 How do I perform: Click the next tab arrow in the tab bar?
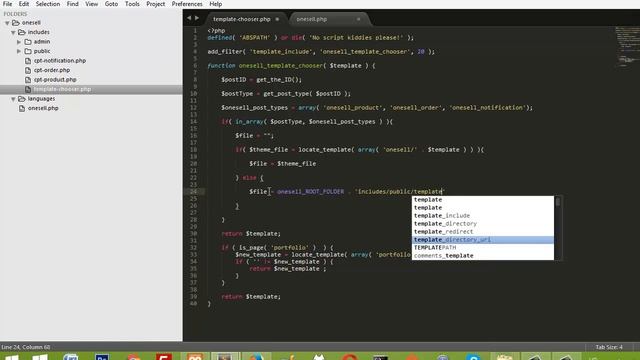(x=197, y=18)
